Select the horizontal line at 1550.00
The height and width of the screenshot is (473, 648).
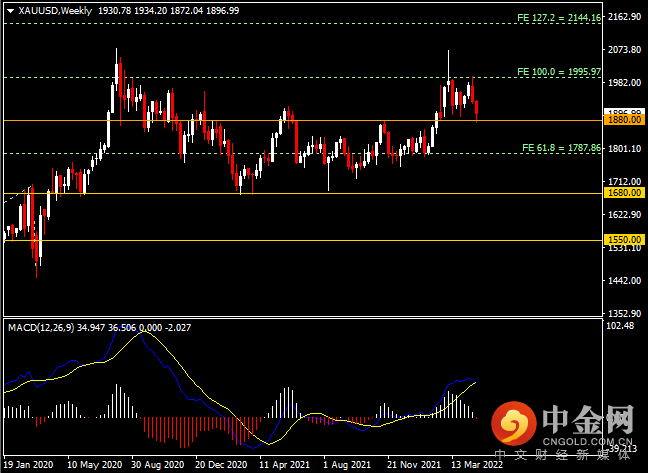[x=303, y=240]
